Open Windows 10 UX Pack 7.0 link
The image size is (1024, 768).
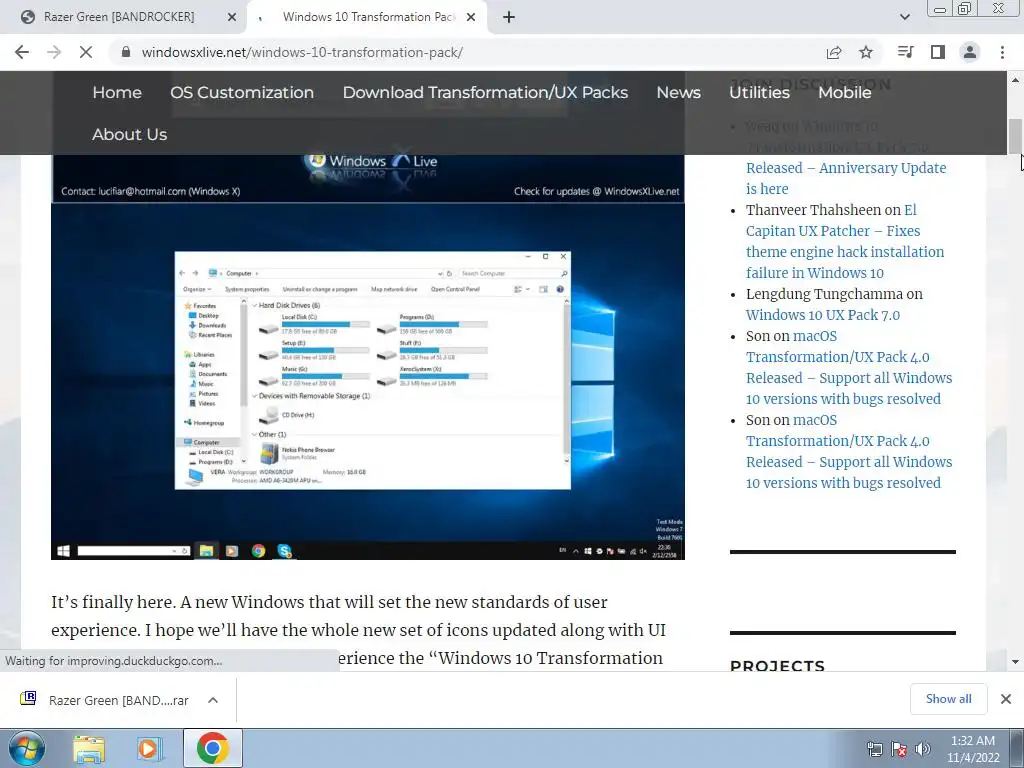pos(823,315)
